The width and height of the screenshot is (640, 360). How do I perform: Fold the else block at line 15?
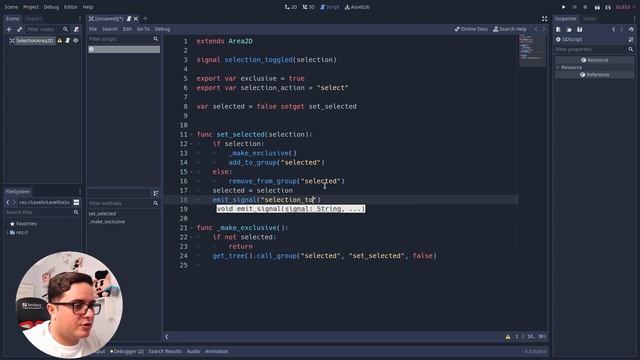(x=191, y=172)
